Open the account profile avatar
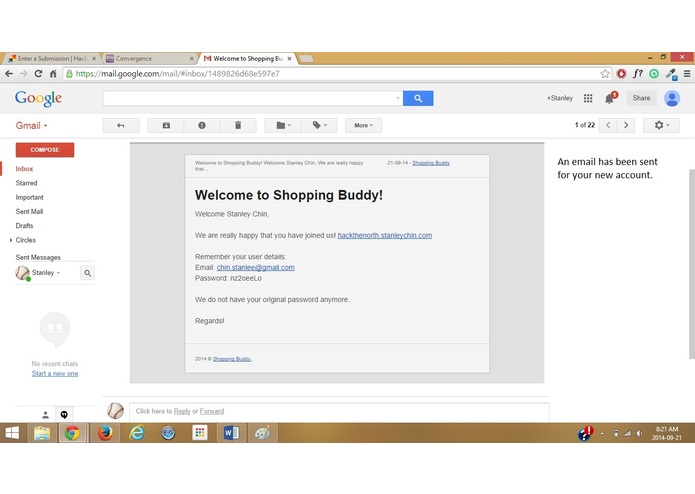 pyautogui.click(x=672, y=98)
